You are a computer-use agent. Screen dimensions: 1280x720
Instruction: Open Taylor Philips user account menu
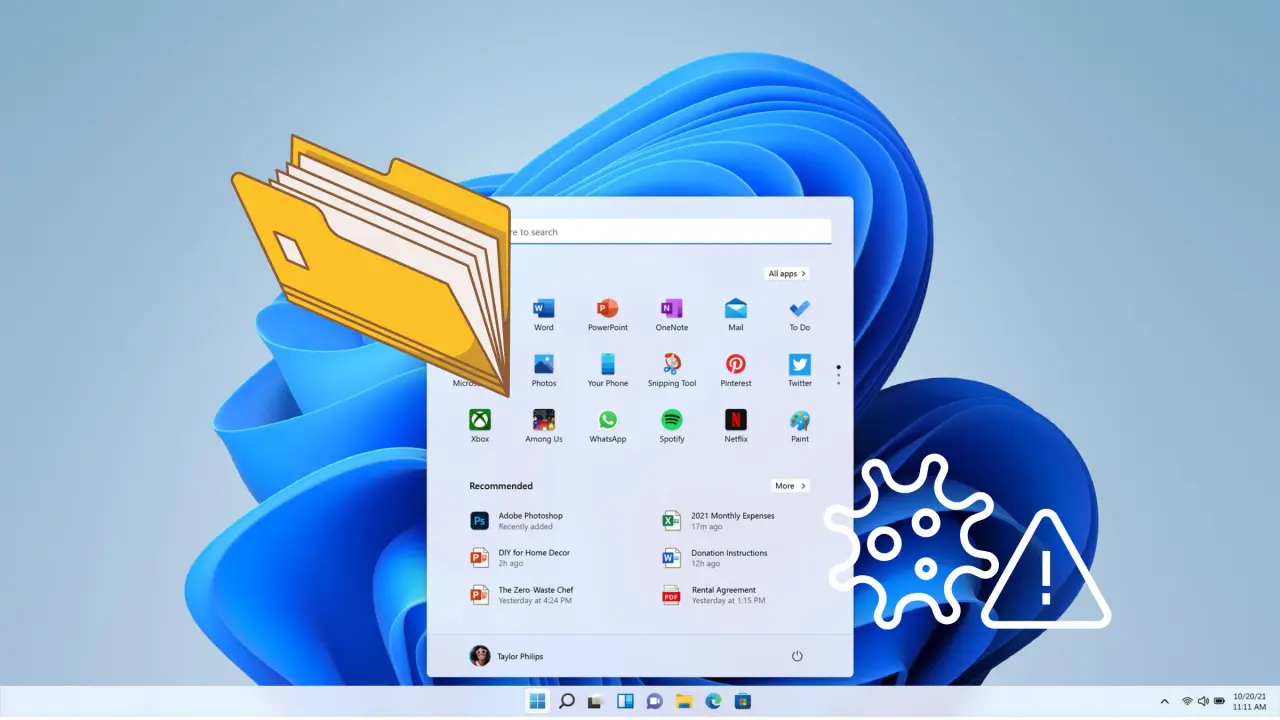506,656
